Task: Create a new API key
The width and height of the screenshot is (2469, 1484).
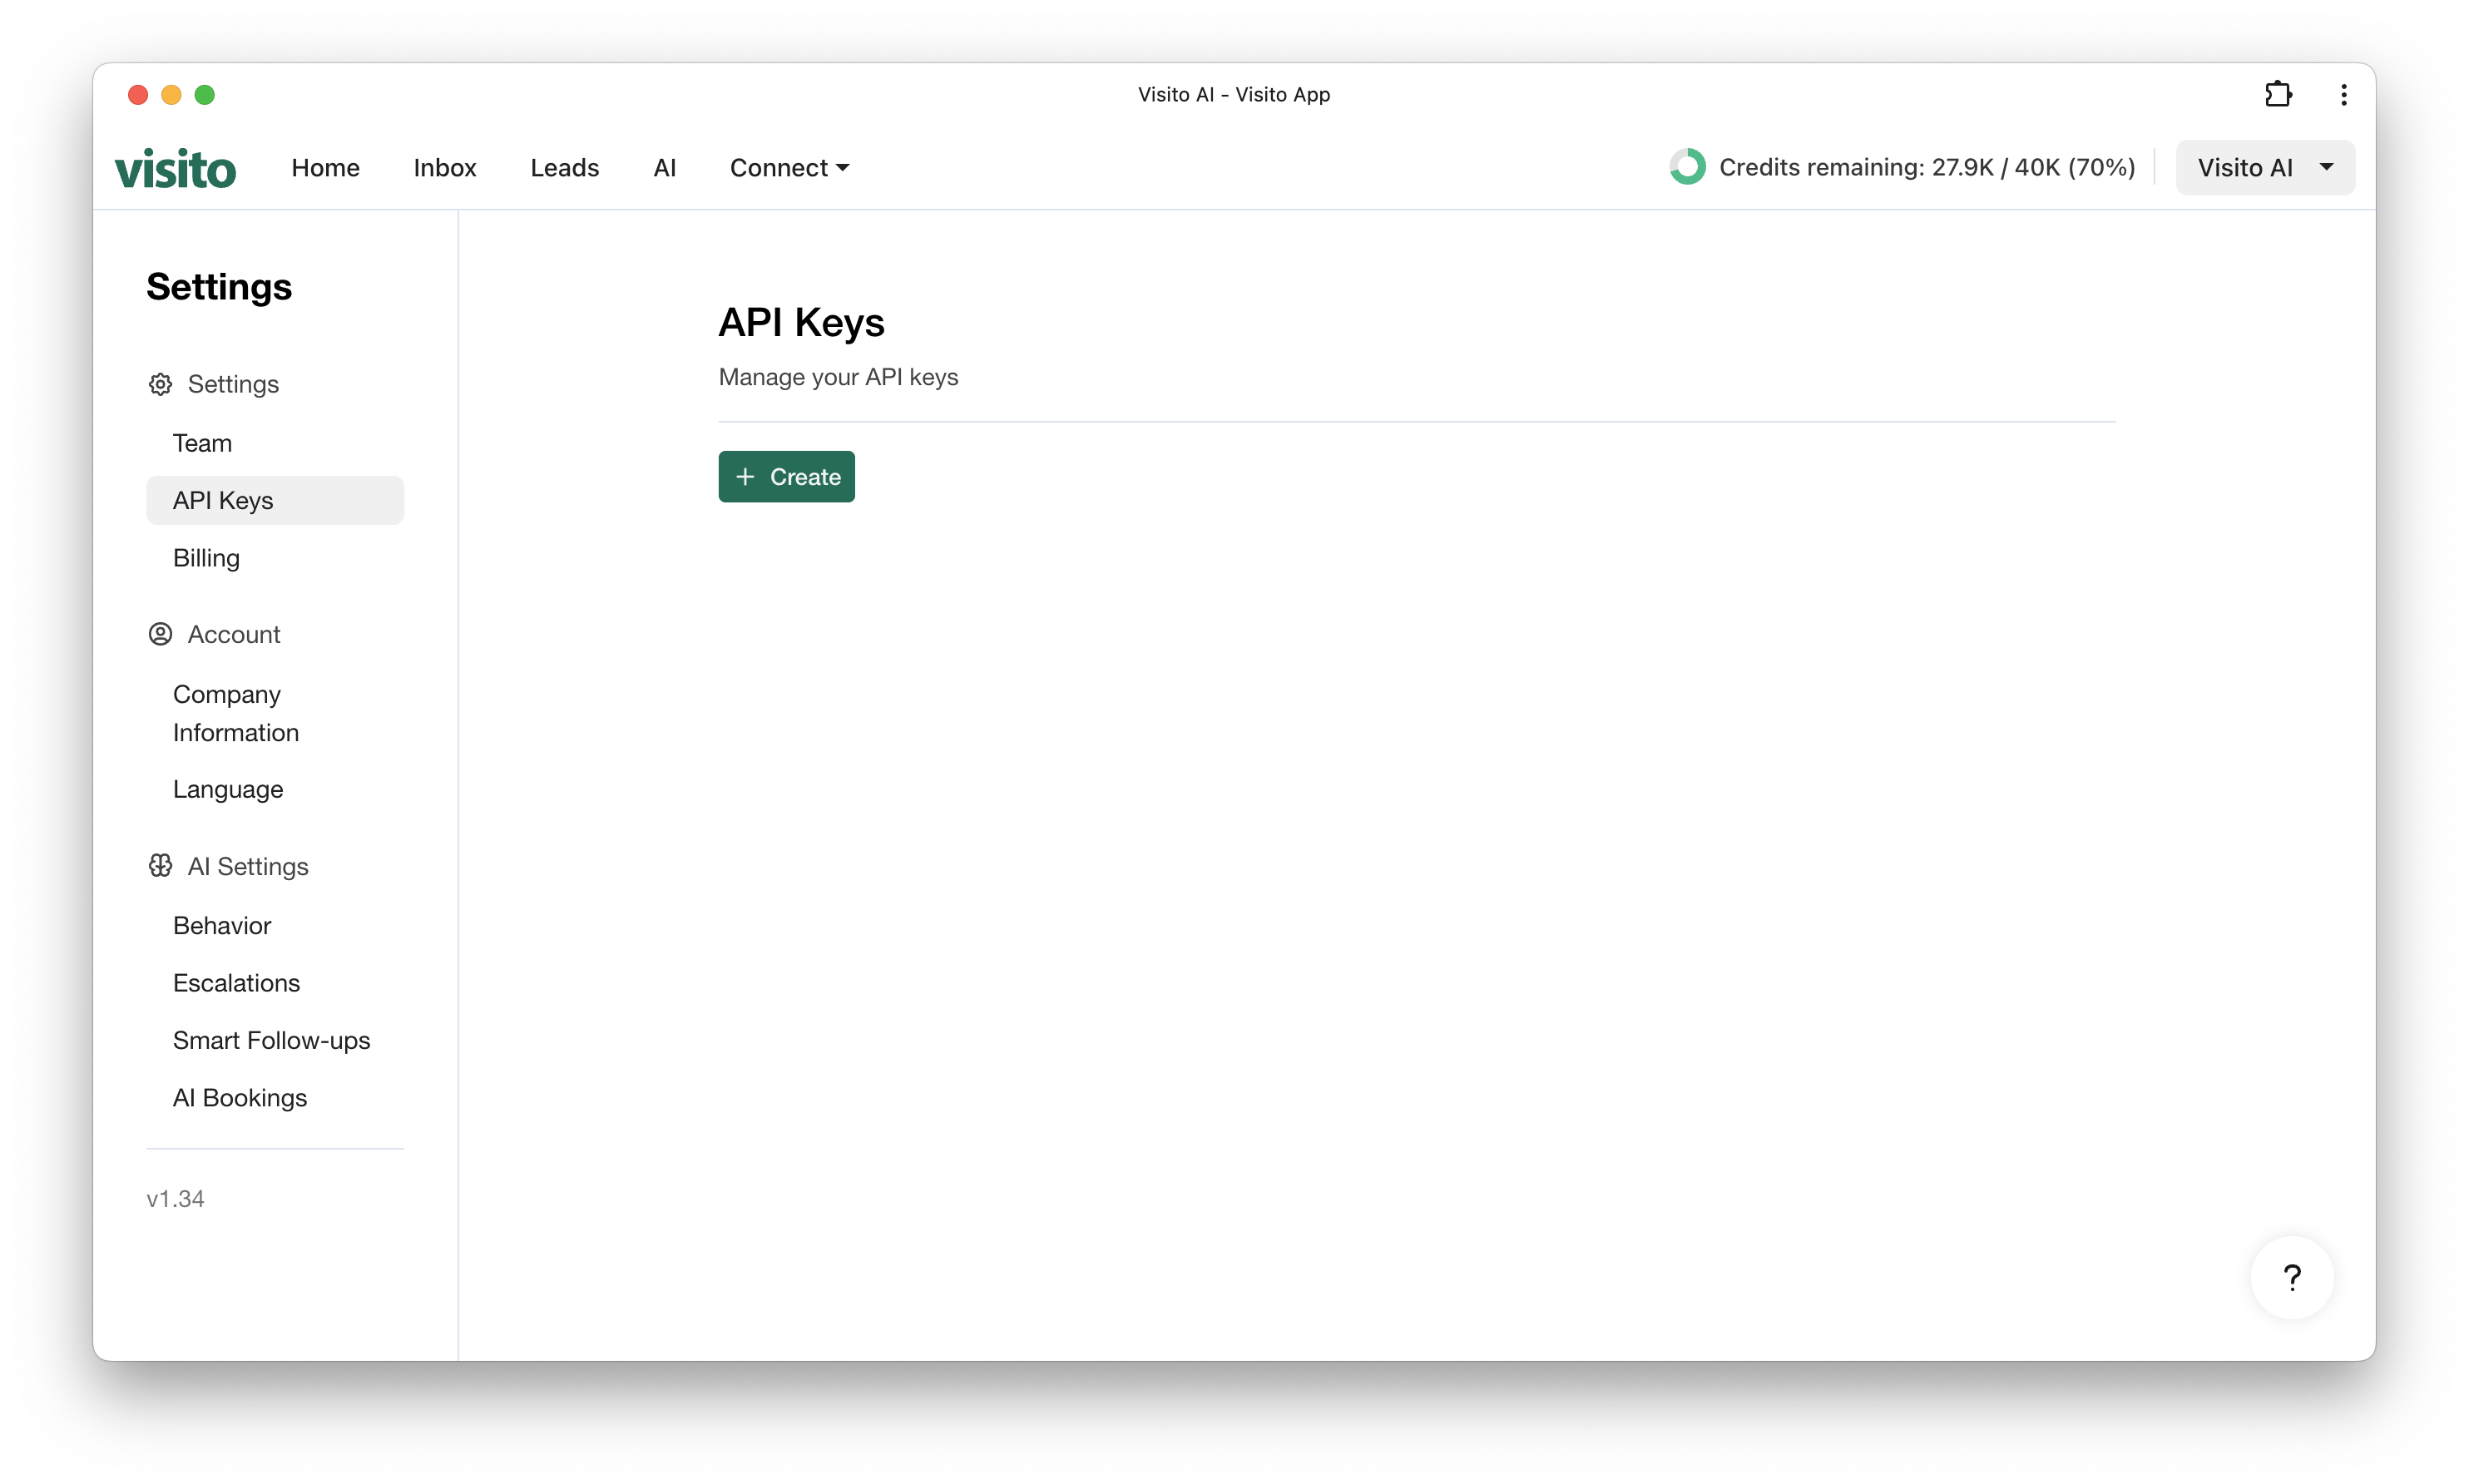Action: [x=787, y=477]
